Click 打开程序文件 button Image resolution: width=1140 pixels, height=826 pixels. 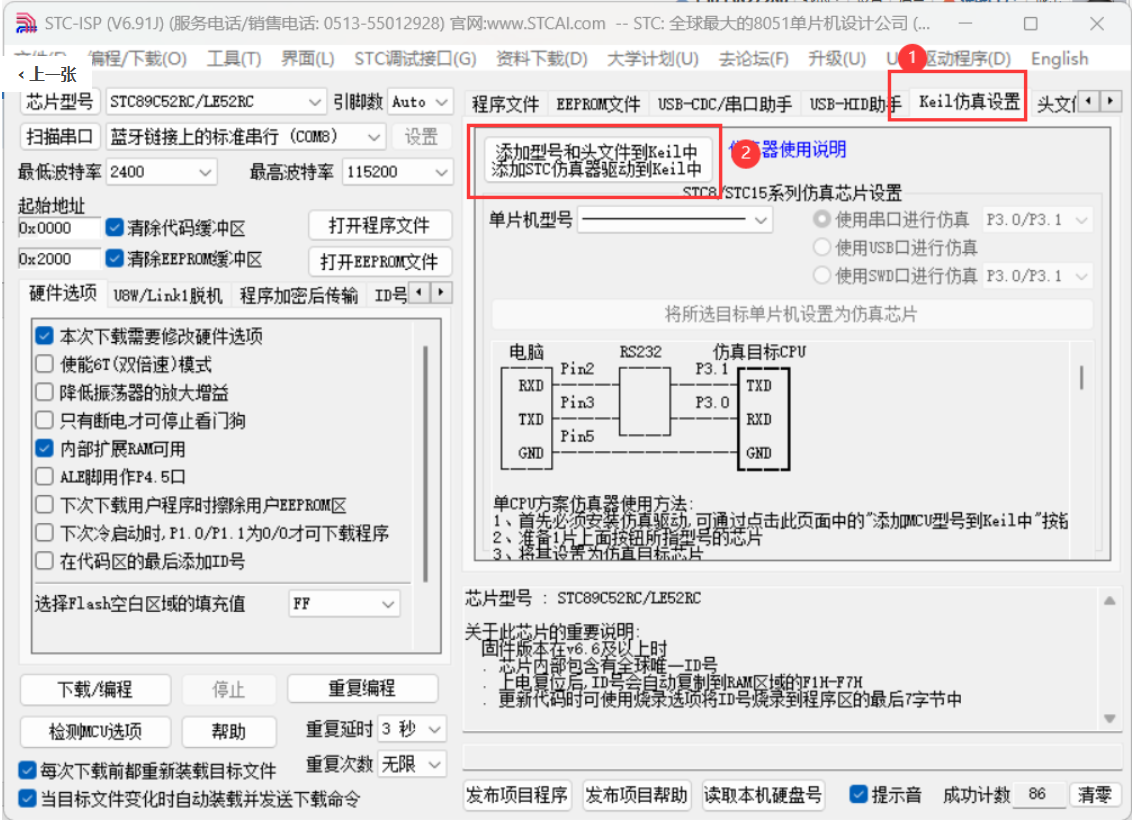(382, 227)
